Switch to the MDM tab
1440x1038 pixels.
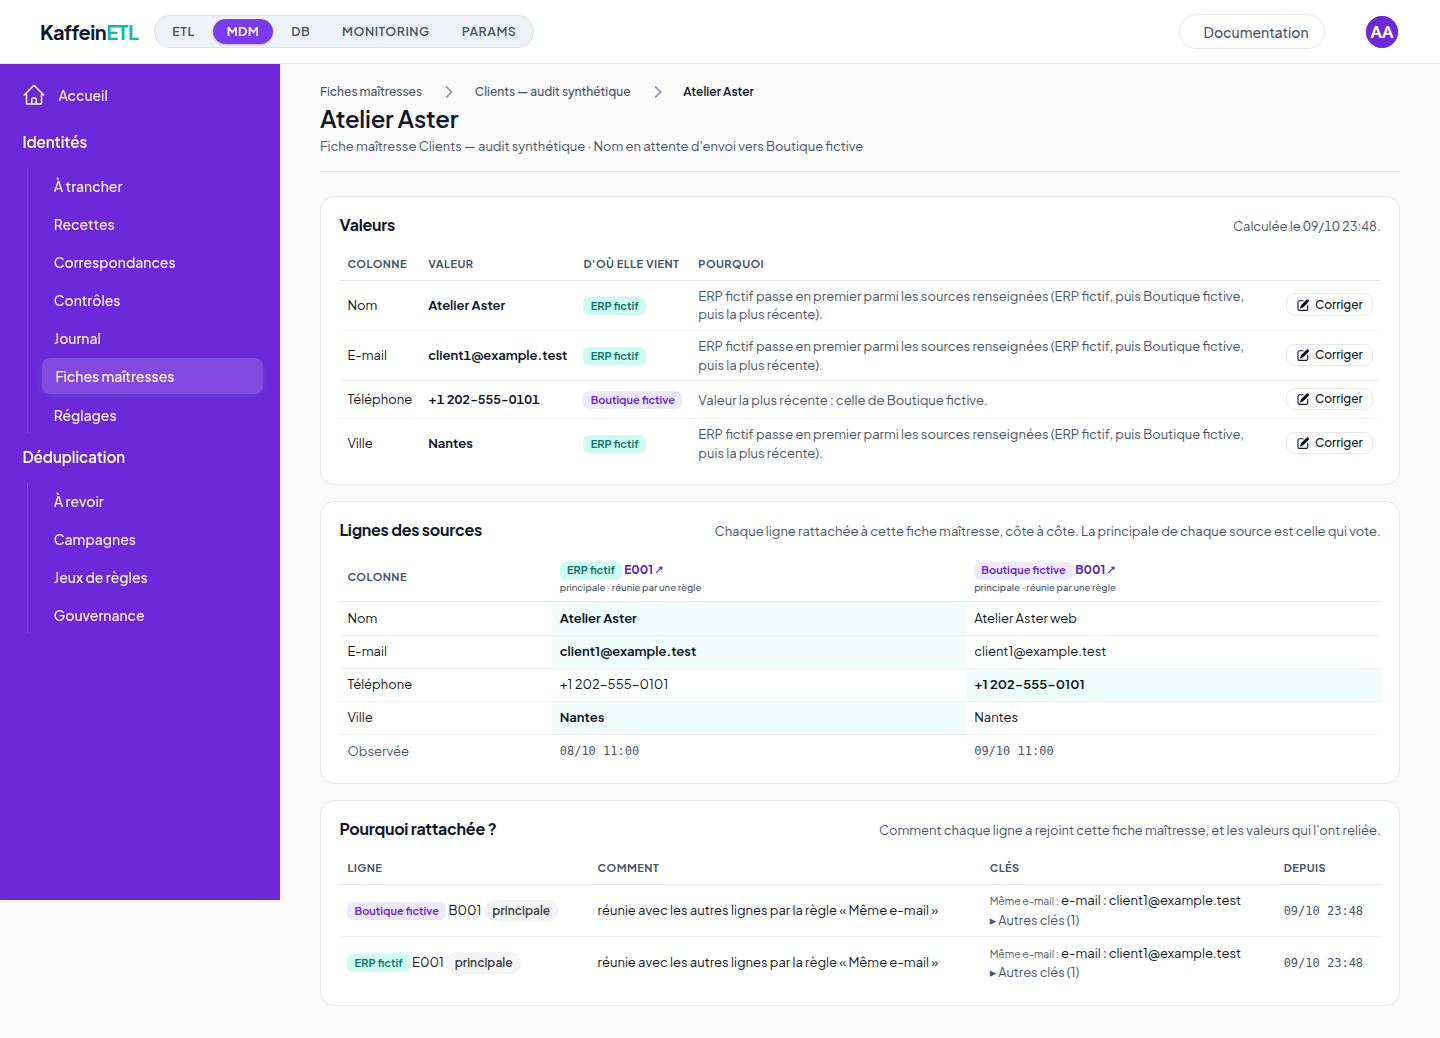coord(243,32)
